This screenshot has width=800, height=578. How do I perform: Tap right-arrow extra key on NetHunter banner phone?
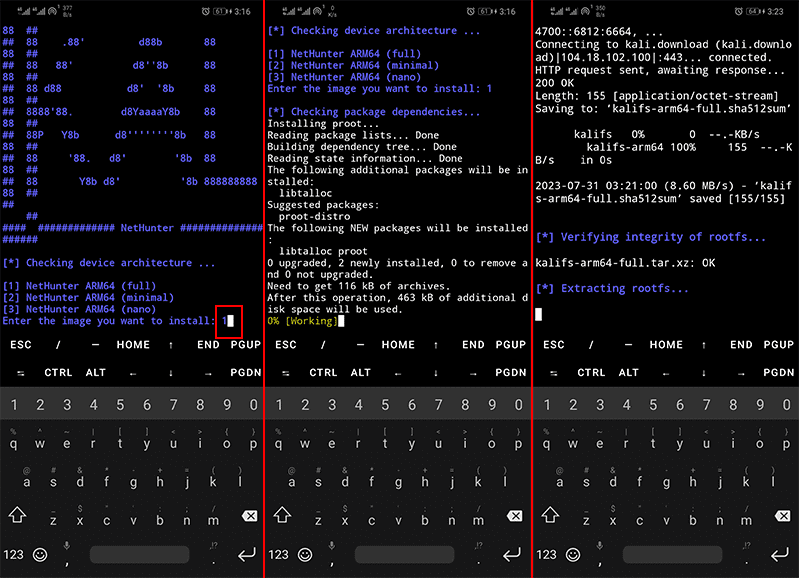[x=208, y=373]
